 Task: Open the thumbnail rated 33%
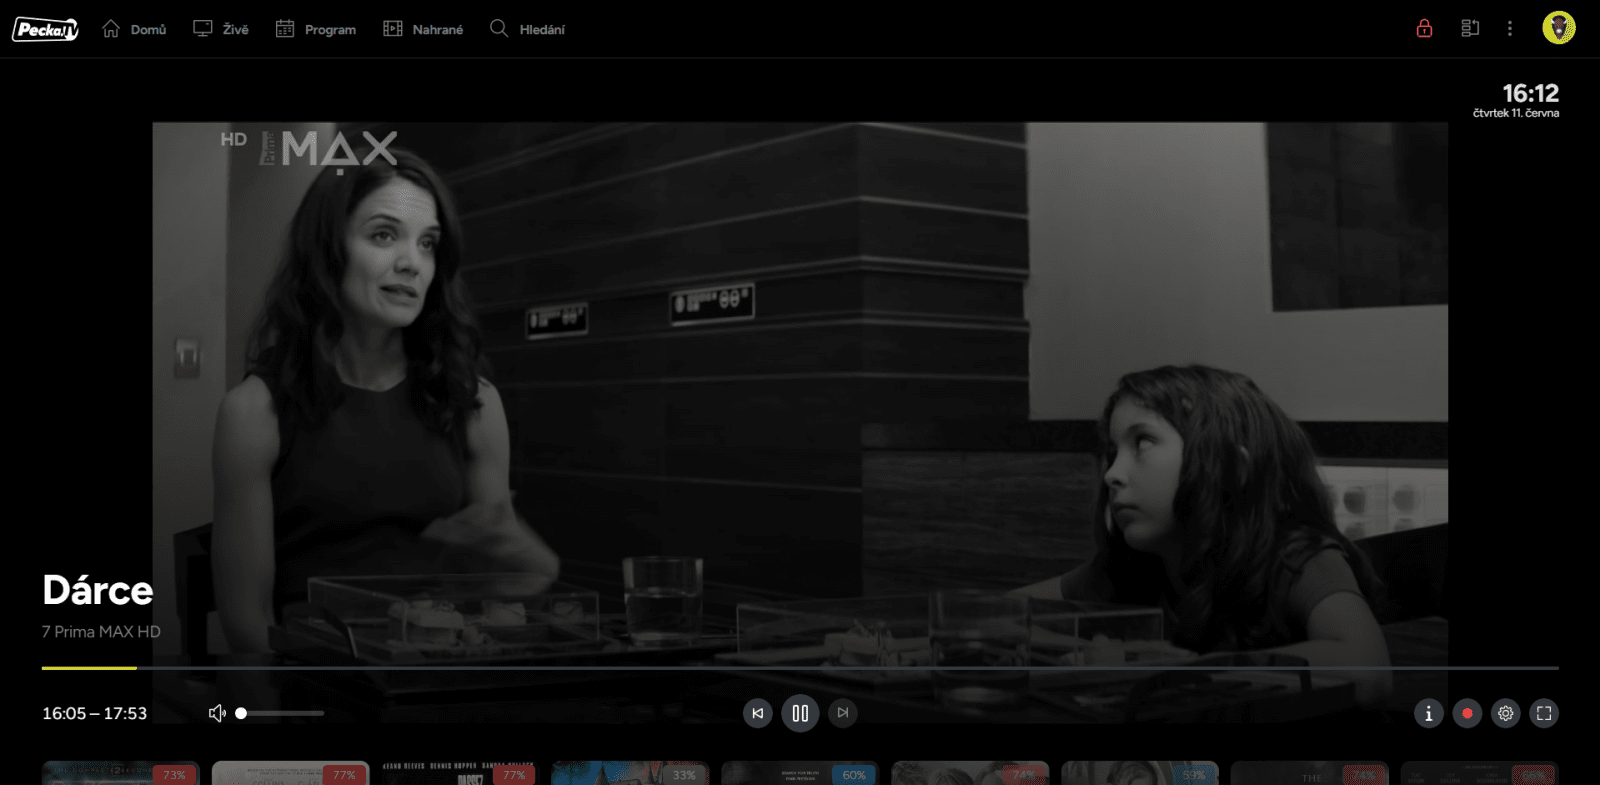(631, 773)
